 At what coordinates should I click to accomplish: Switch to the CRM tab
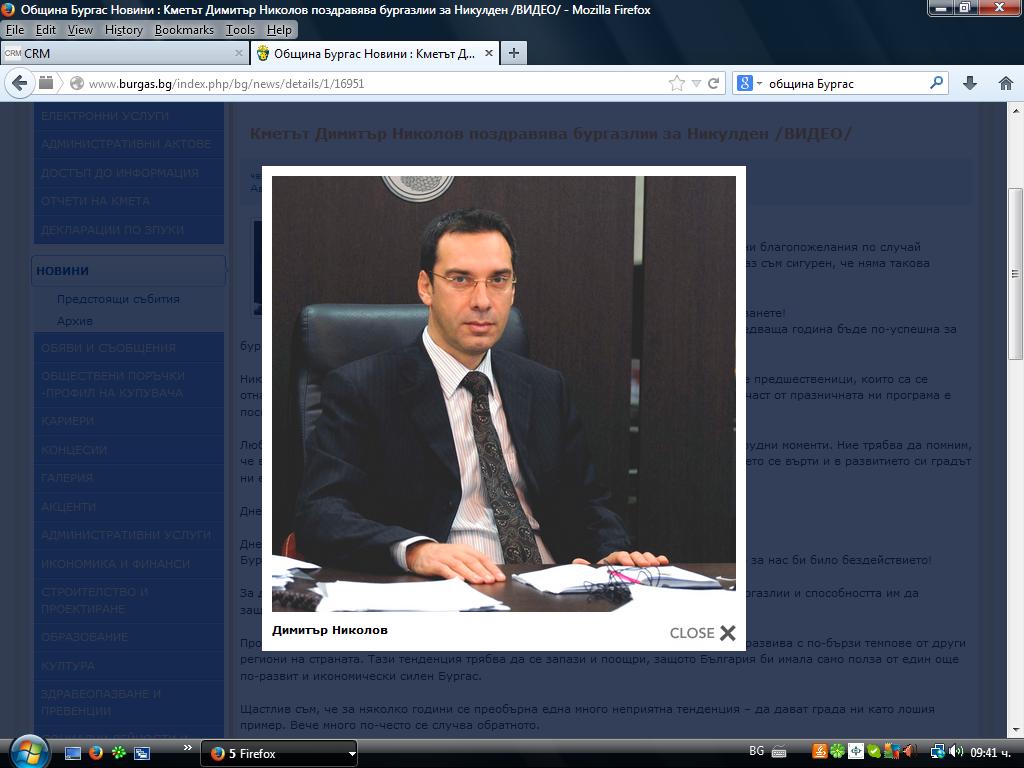tap(124, 54)
